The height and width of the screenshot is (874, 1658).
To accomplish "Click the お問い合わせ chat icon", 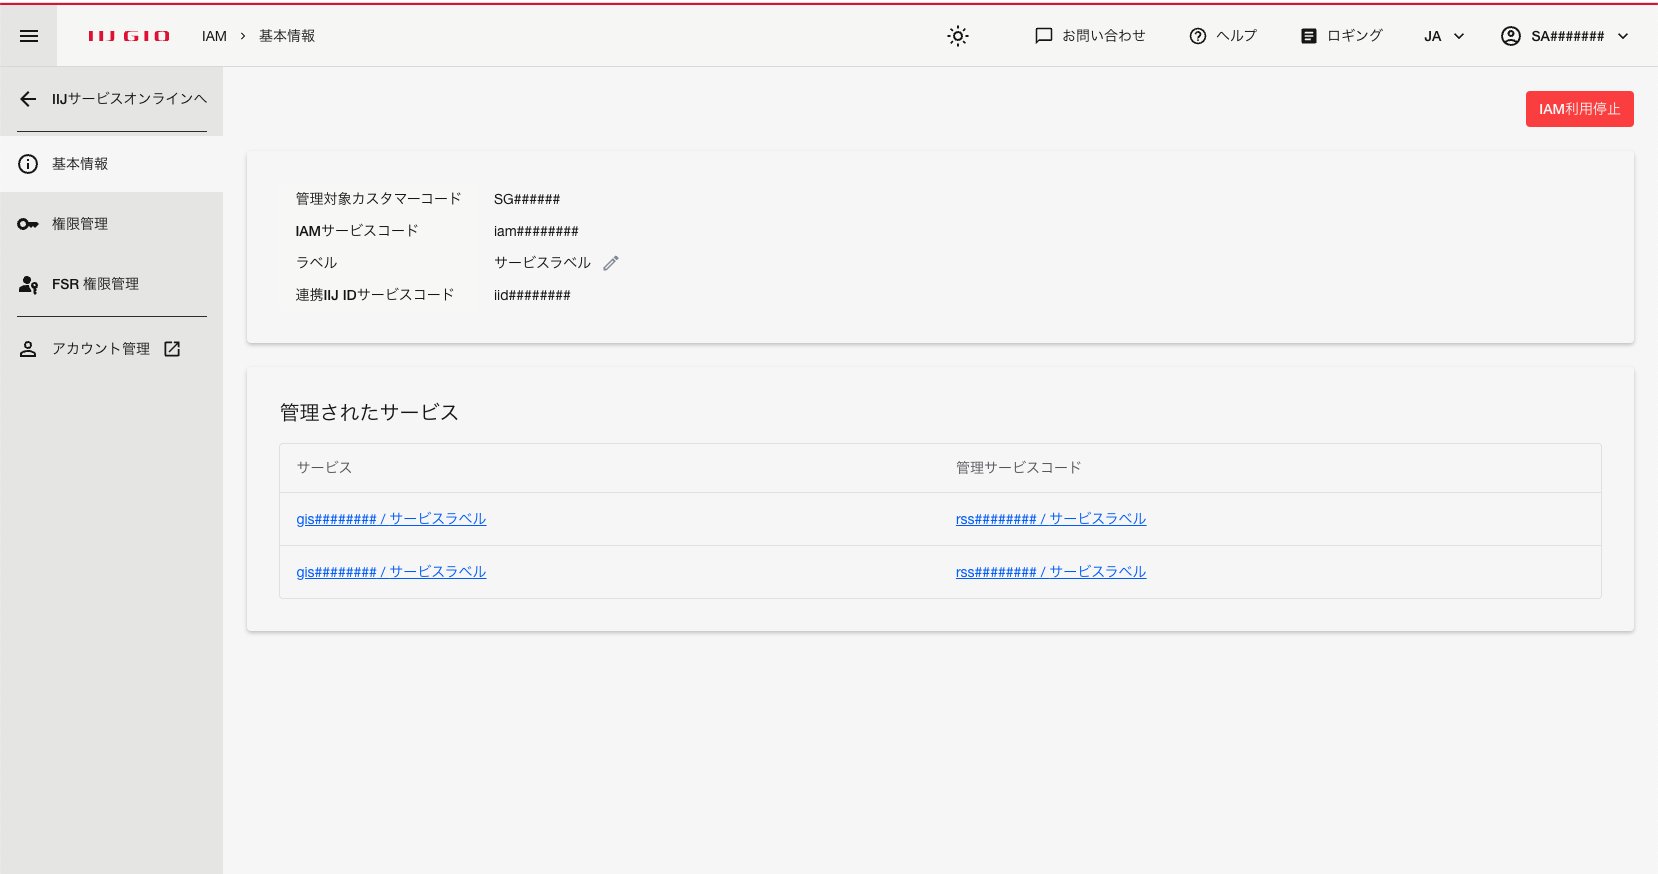I will click(1044, 36).
